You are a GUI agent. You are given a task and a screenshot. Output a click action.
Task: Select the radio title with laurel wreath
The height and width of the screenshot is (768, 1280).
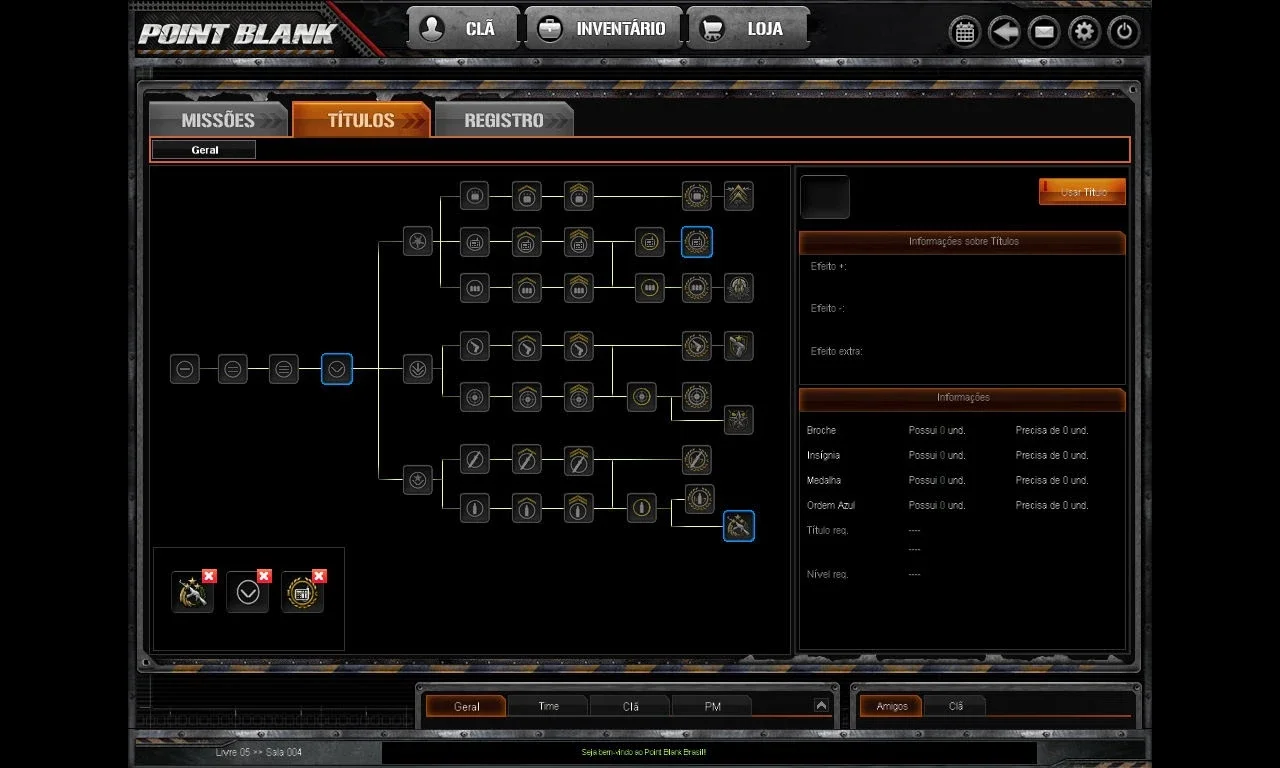[x=697, y=241]
